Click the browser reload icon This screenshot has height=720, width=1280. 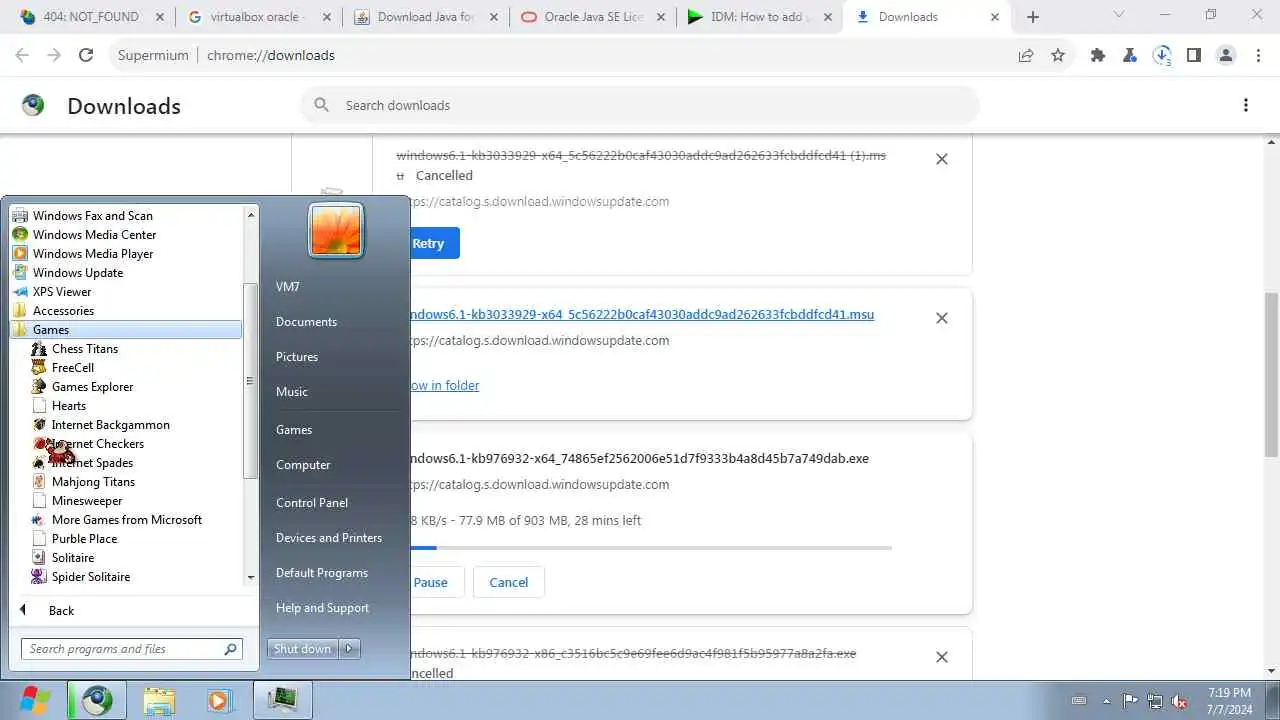tap(86, 55)
